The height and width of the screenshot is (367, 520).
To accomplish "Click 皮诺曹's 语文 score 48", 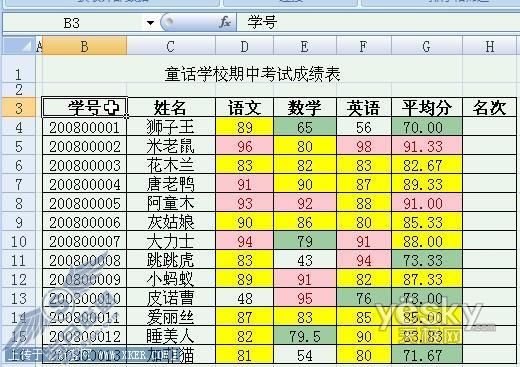I will coord(244,298).
